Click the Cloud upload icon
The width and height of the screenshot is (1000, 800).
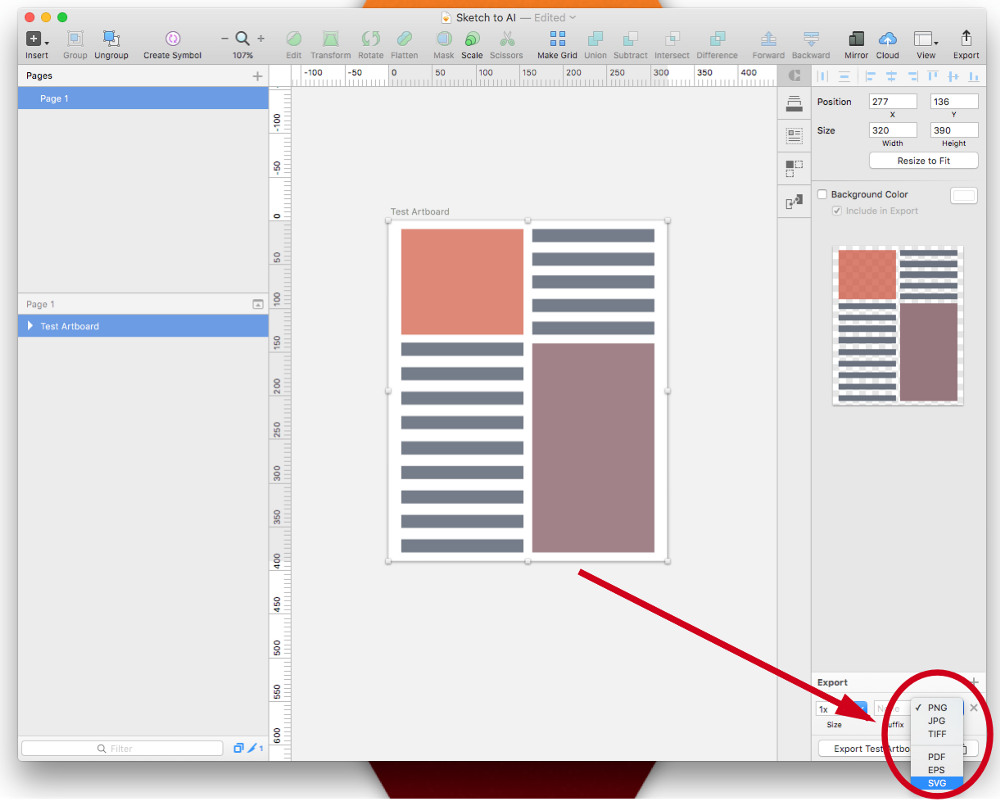pyautogui.click(x=887, y=39)
